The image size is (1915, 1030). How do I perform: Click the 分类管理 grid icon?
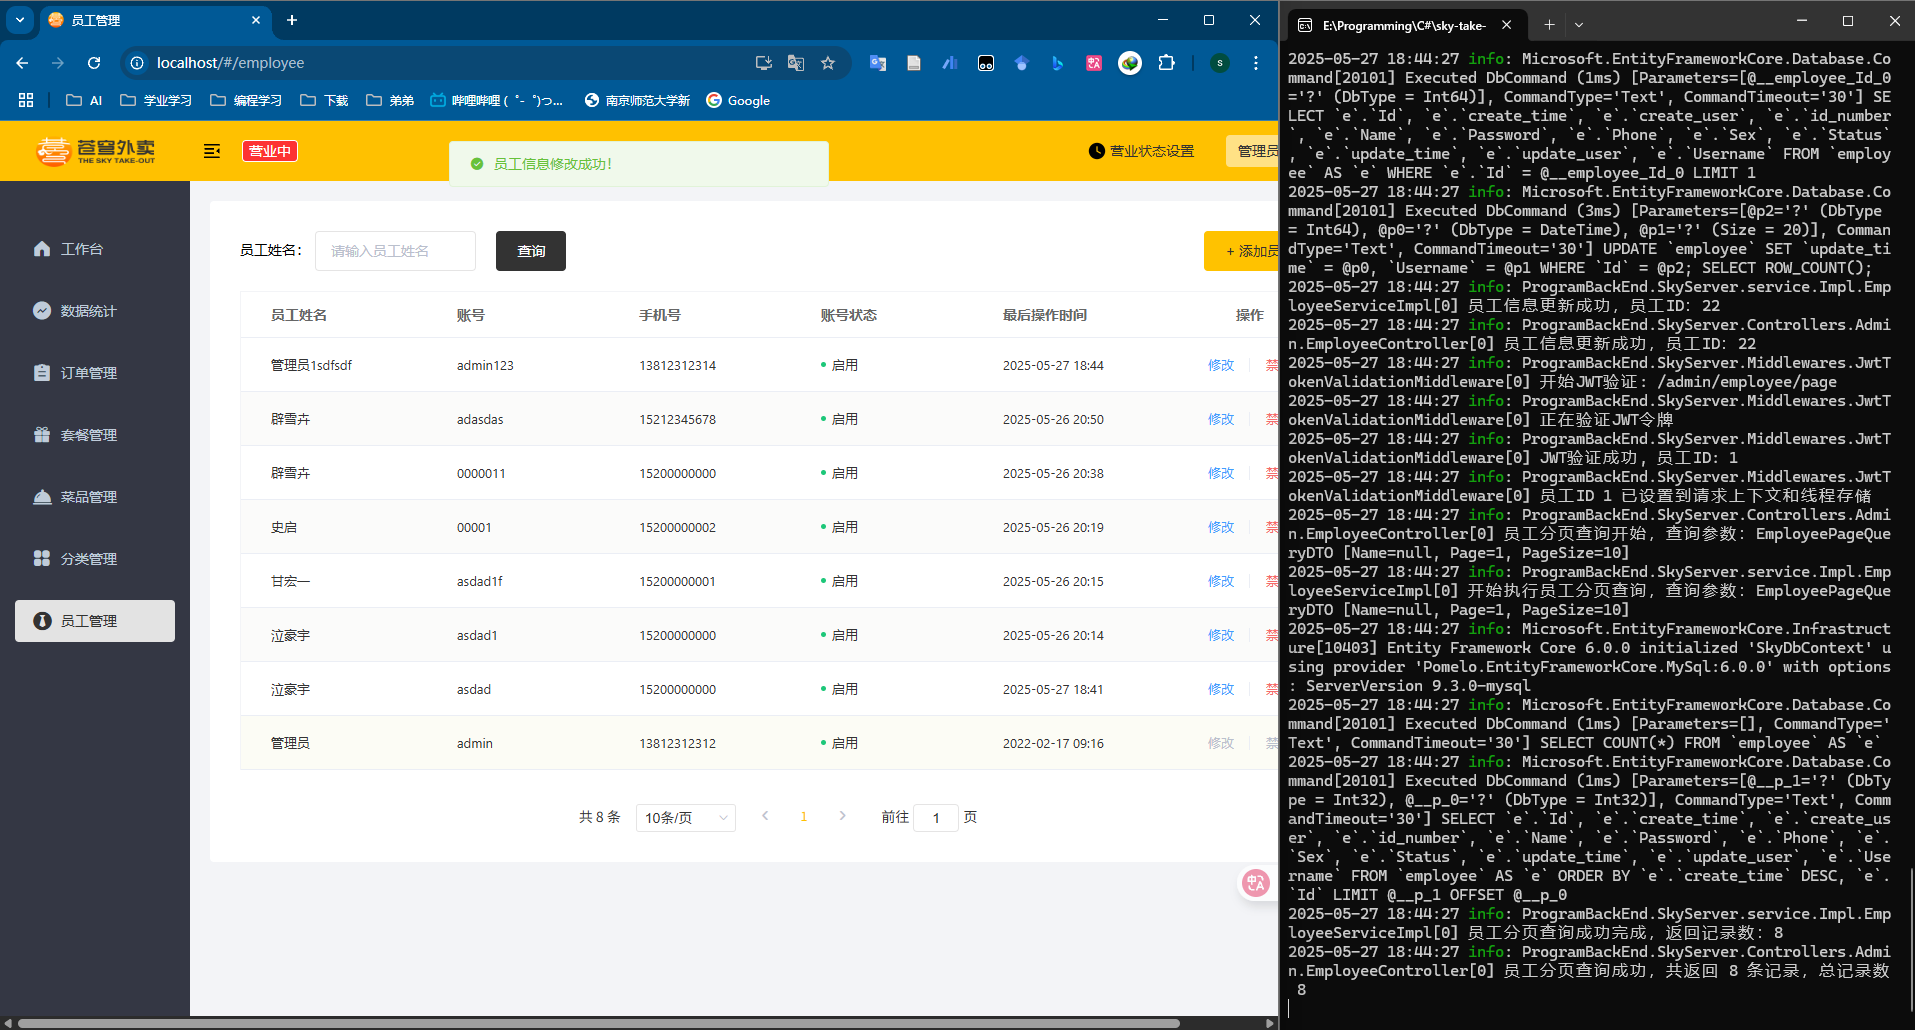(x=42, y=559)
